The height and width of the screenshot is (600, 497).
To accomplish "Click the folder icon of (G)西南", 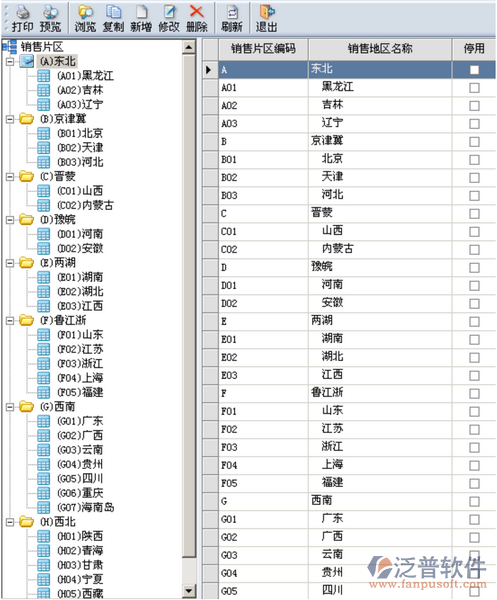I will tap(26, 406).
